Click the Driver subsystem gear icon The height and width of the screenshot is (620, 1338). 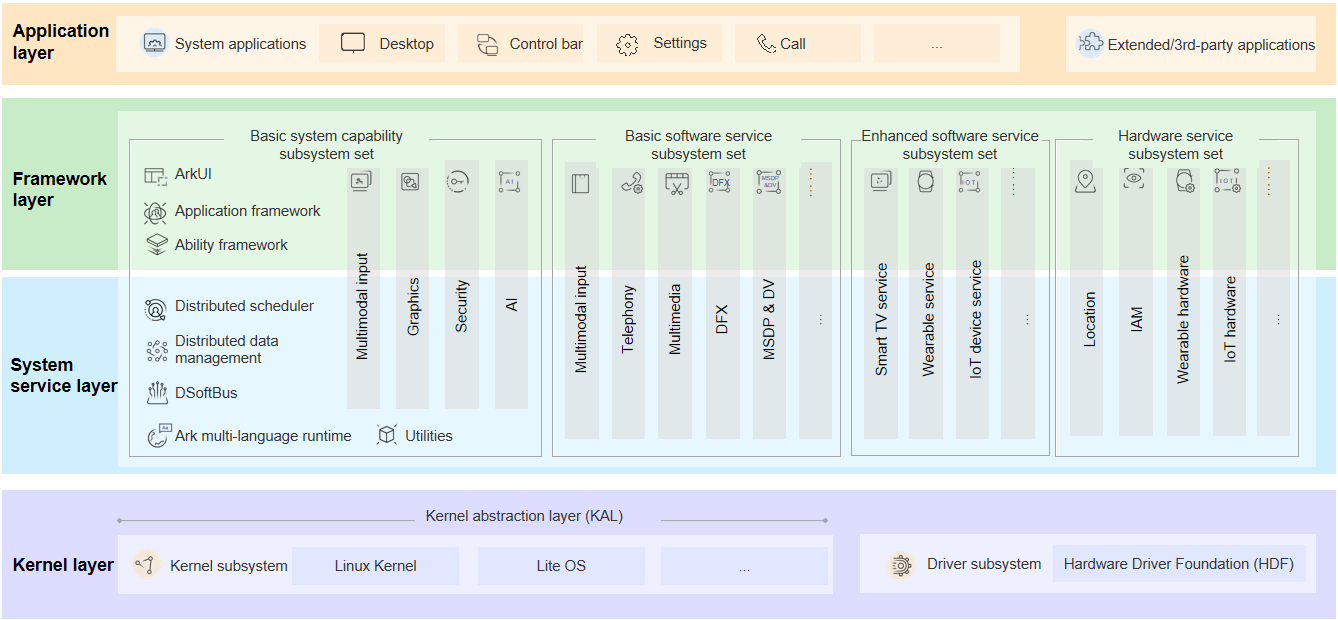[x=901, y=565]
